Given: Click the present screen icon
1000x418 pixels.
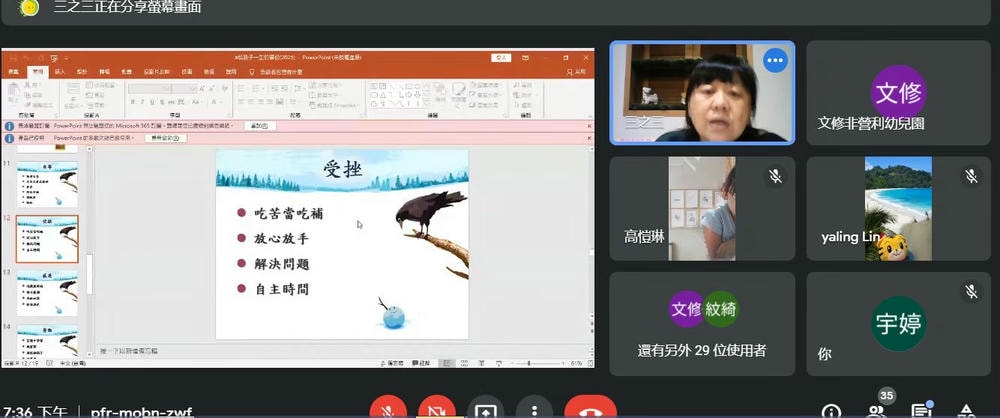Looking at the screenshot, I should tap(485, 410).
